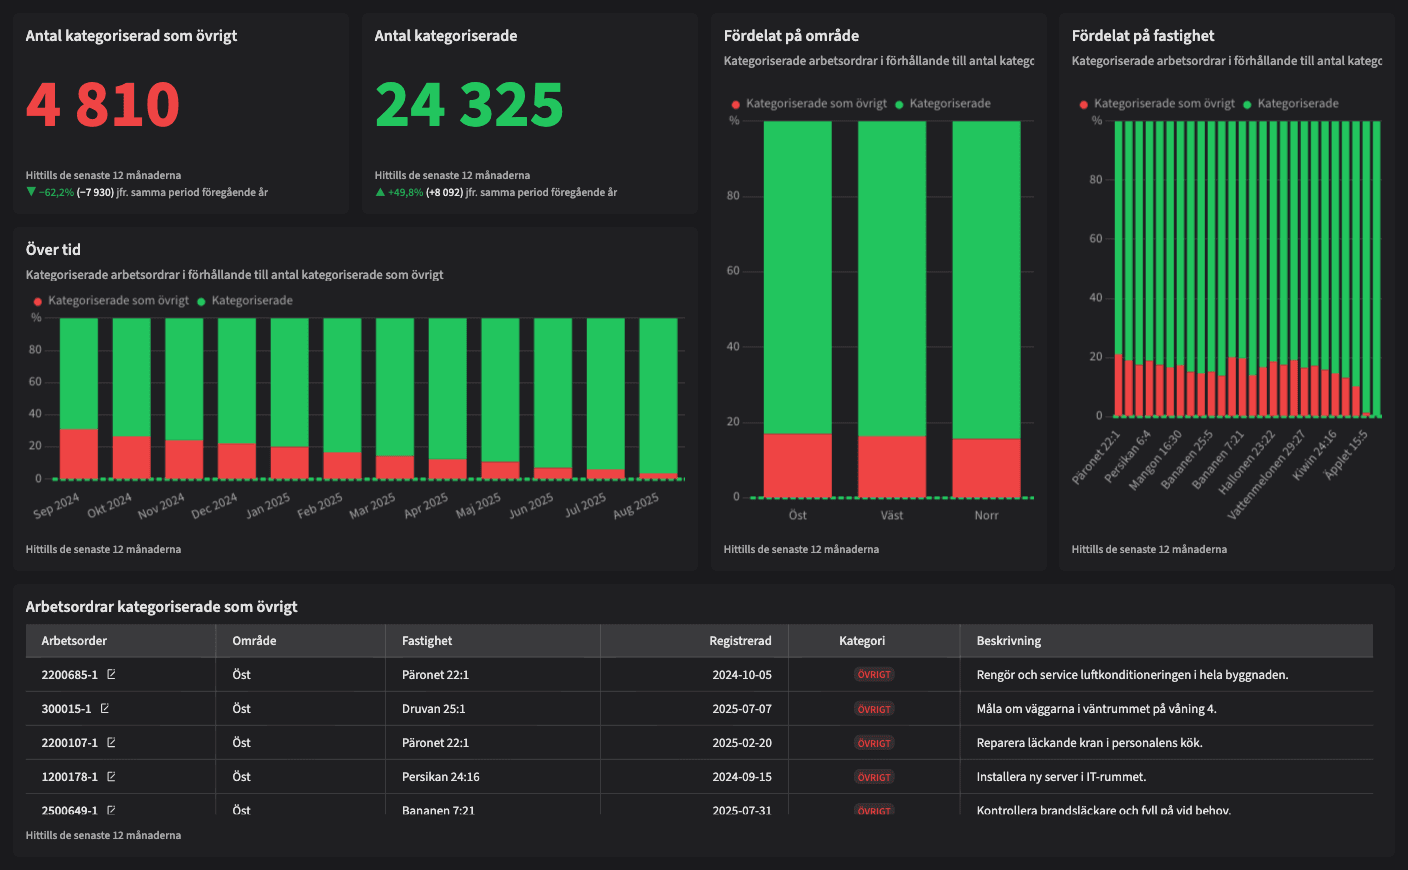The height and width of the screenshot is (870, 1408).
Task: Open the edit icon beside arbetsorder 2200685-1
Action: (113, 674)
